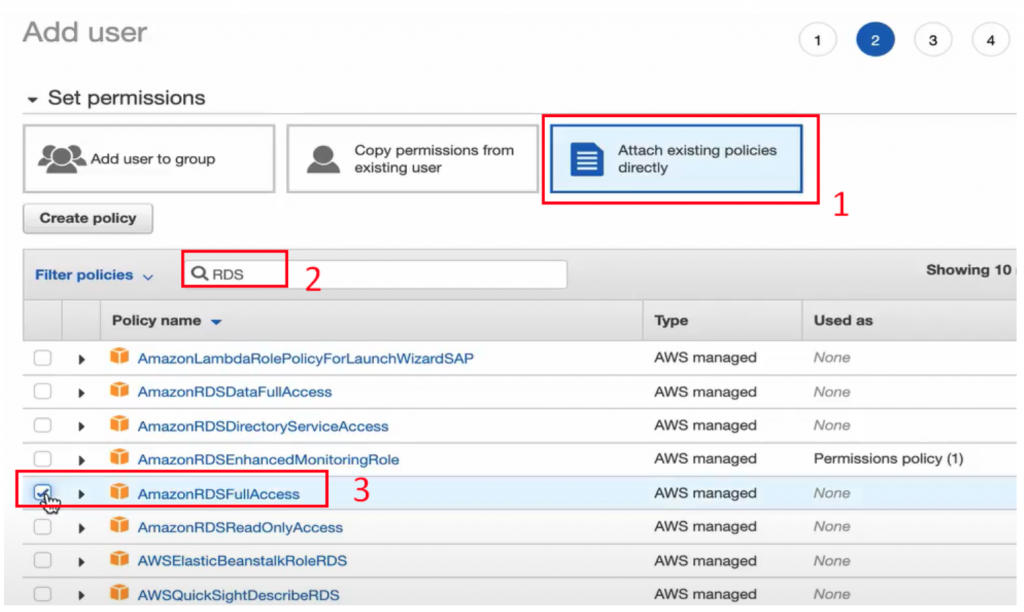
Task: Check the AmazonRDSDirectoryServiceAccess checkbox
Action: pyautogui.click(x=42, y=425)
